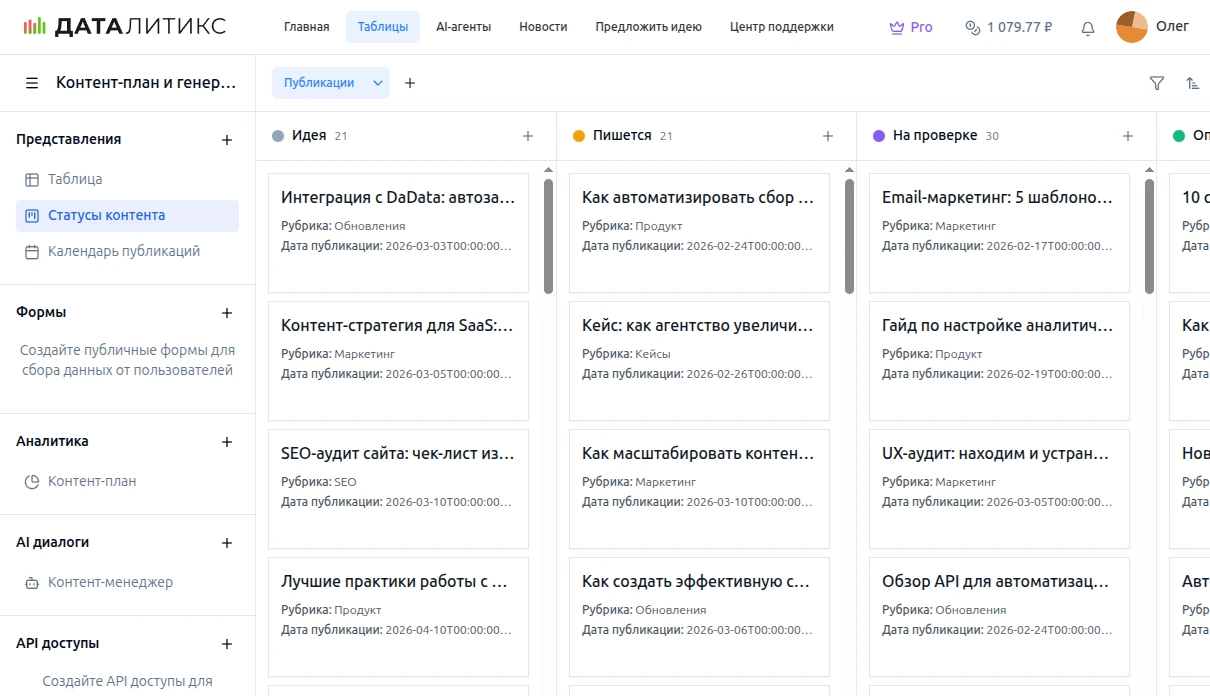Add new item in API доступы section
Viewport: 1210px width, 696px height.
click(x=227, y=644)
